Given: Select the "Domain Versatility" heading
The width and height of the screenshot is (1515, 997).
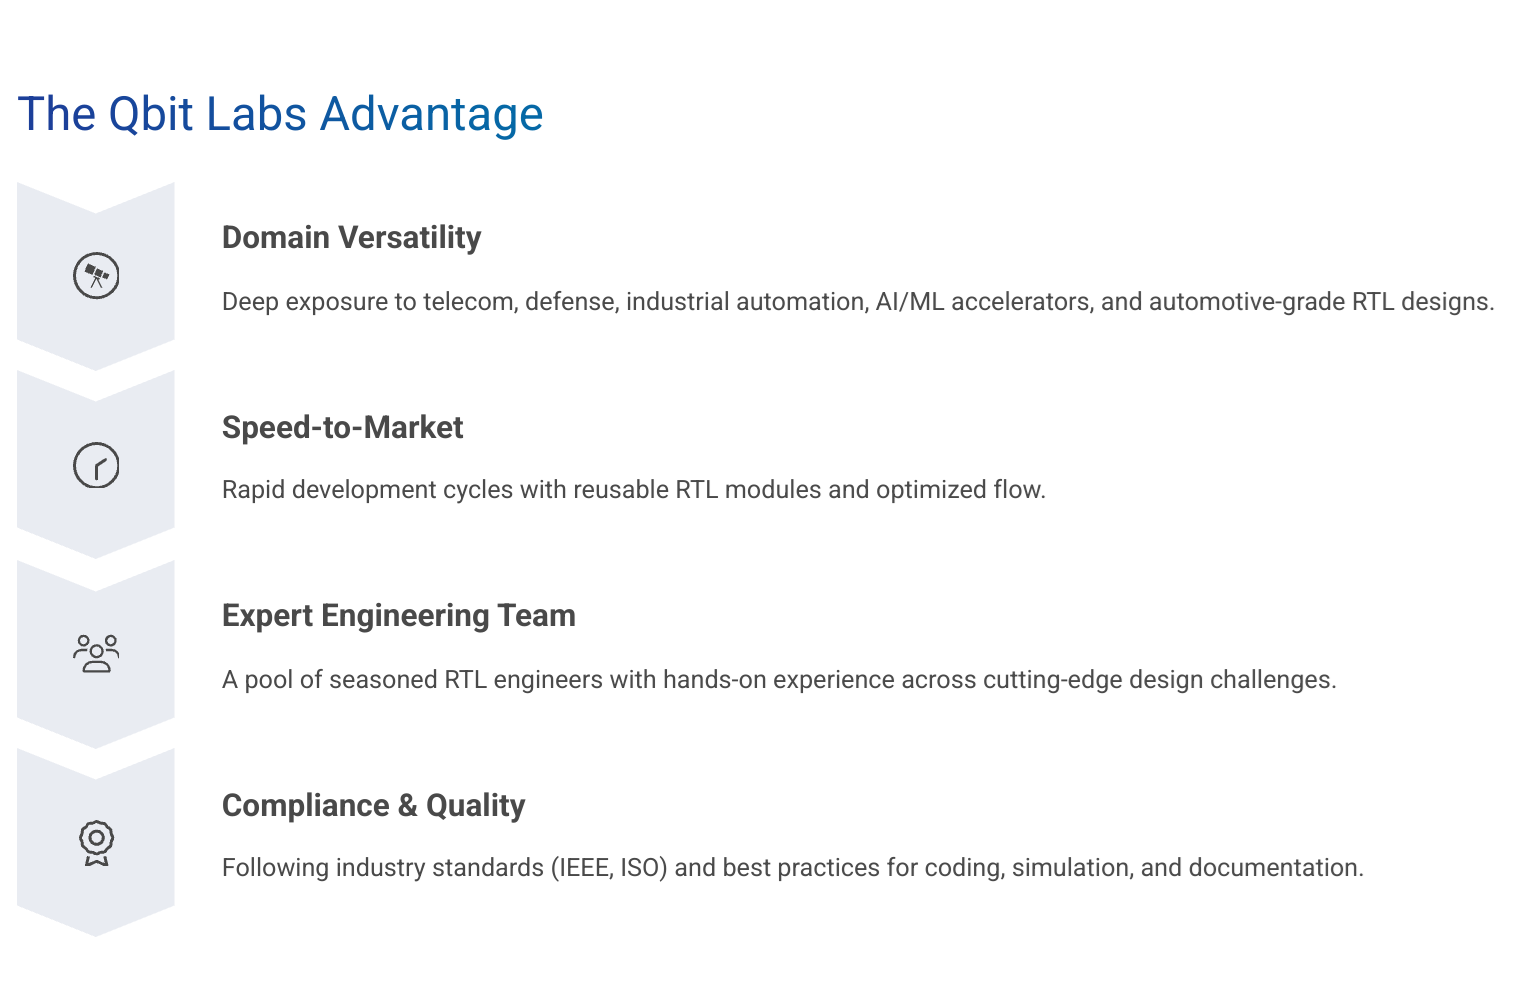Looking at the screenshot, I should point(351,238).
